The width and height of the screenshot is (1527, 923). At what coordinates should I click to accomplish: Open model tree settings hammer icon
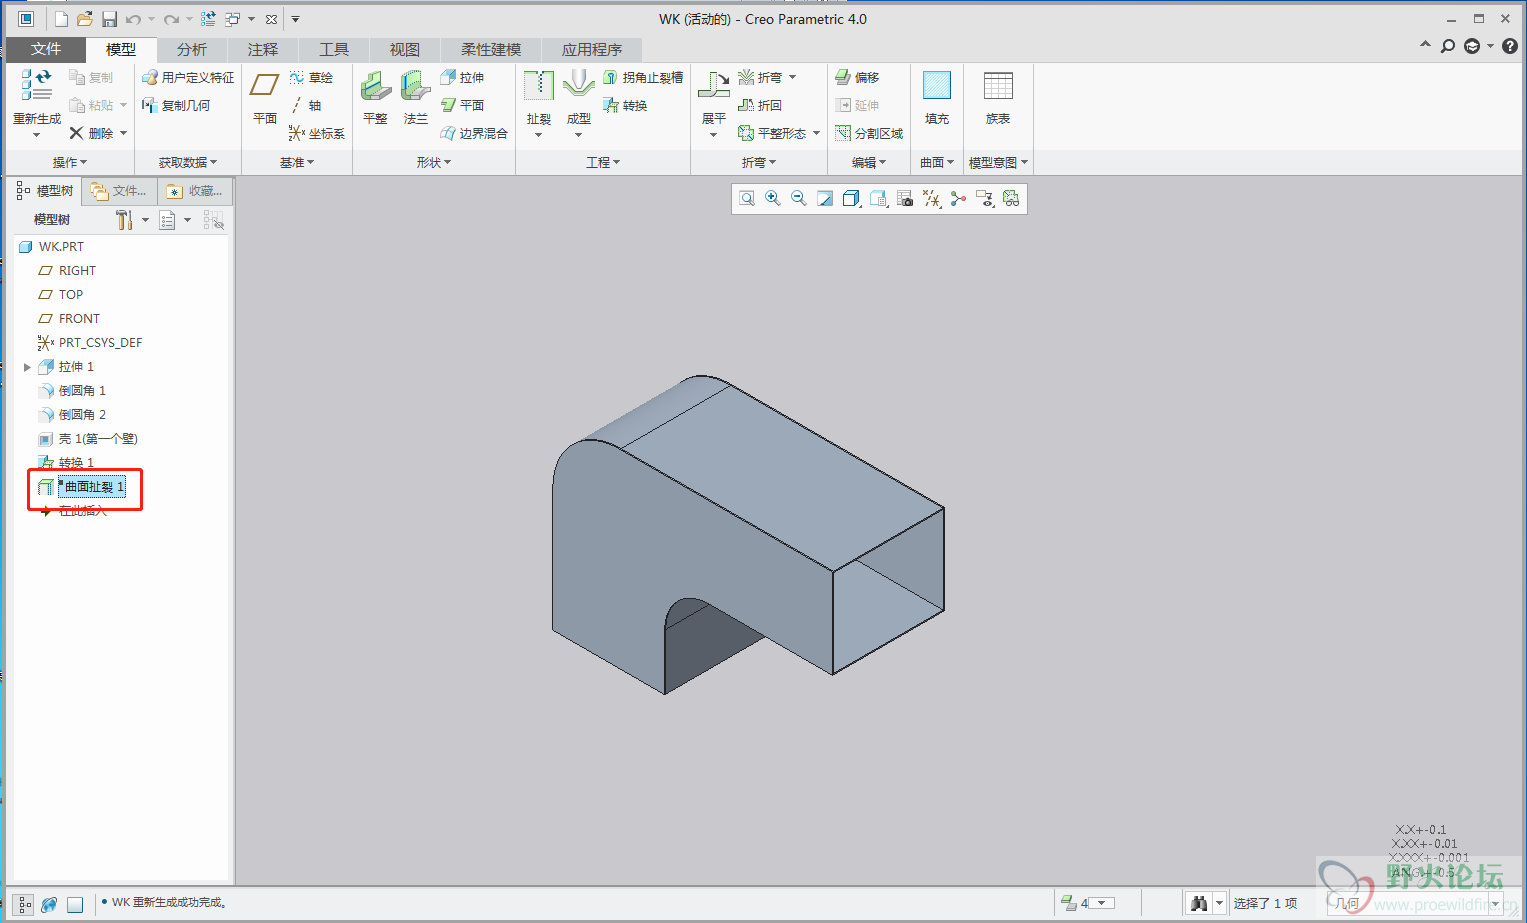click(x=124, y=220)
